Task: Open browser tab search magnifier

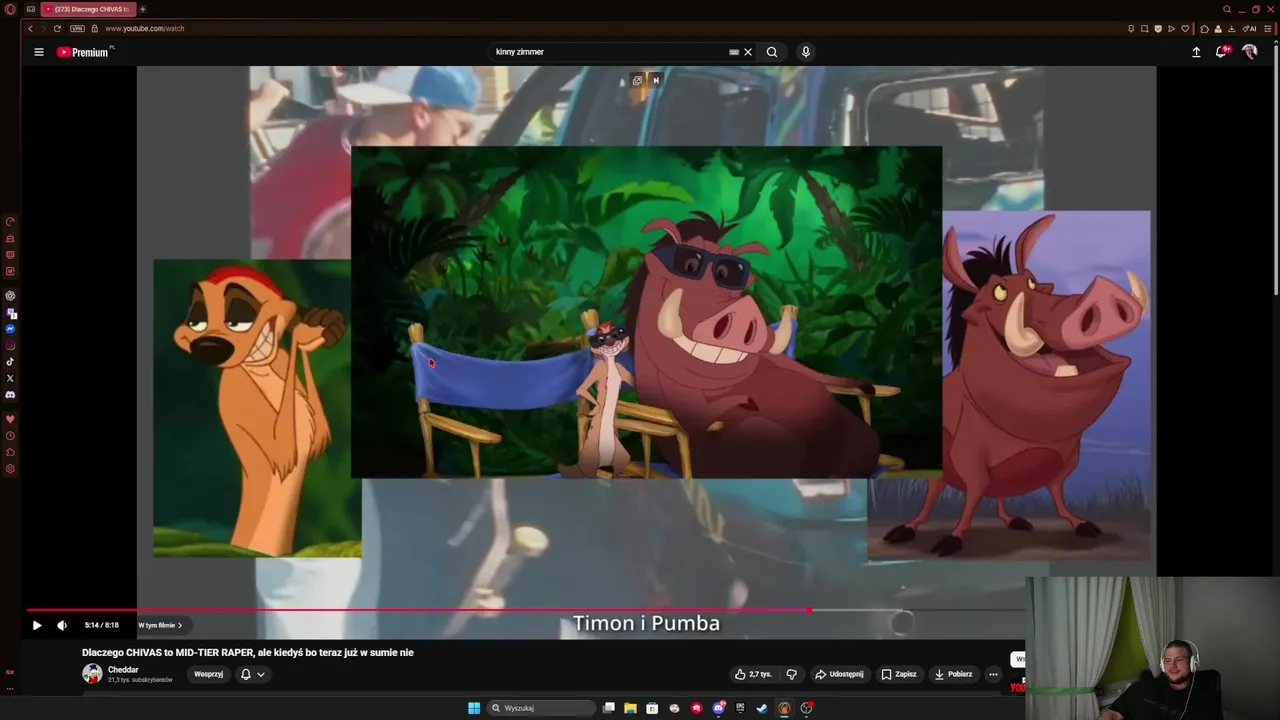Action: 1227,9
